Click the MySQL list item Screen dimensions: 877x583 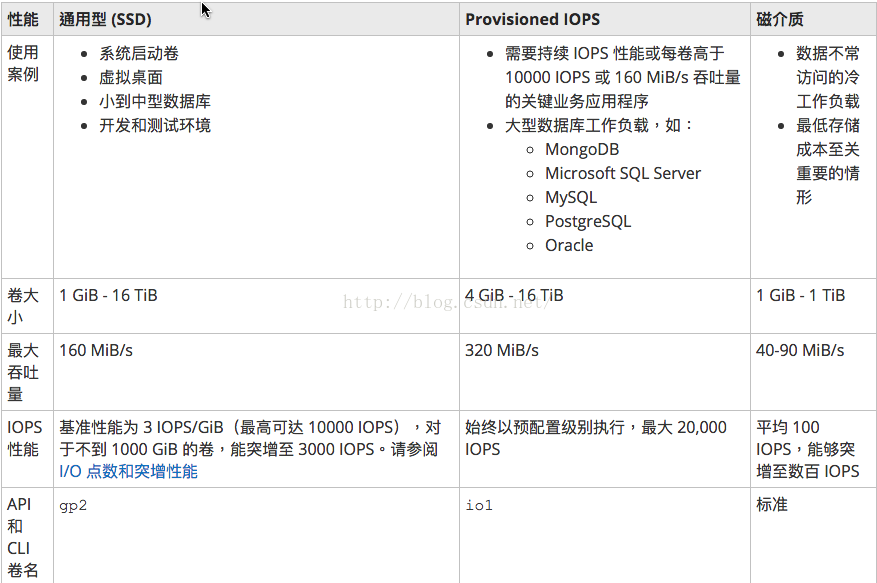coord(571,198)
